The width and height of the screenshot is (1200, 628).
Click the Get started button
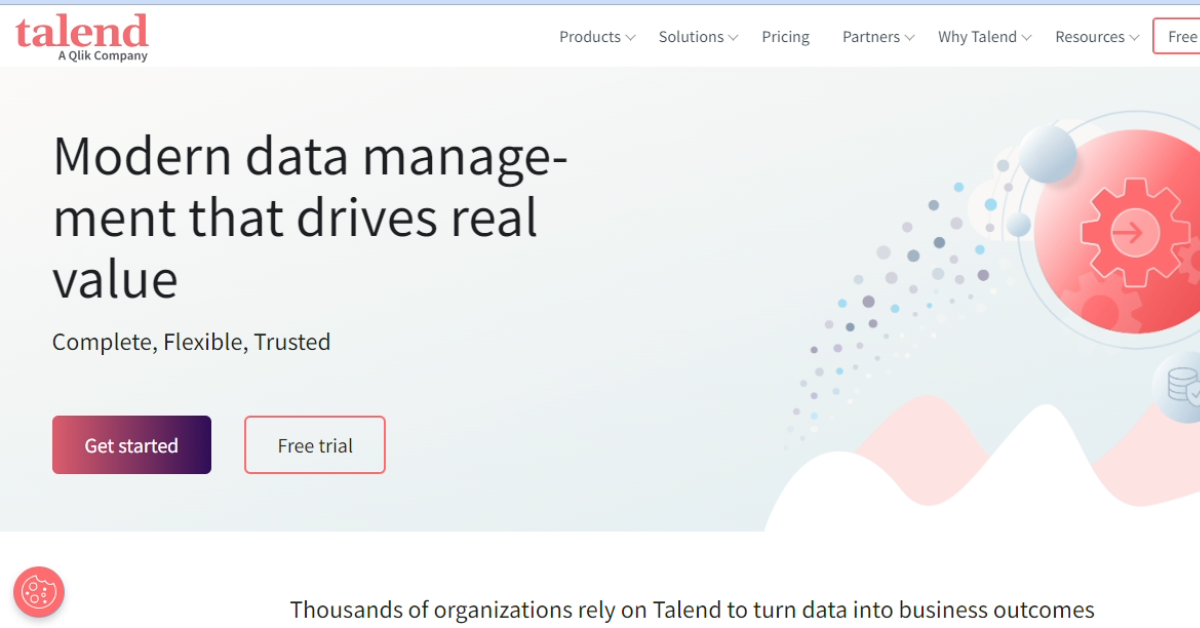131,444
